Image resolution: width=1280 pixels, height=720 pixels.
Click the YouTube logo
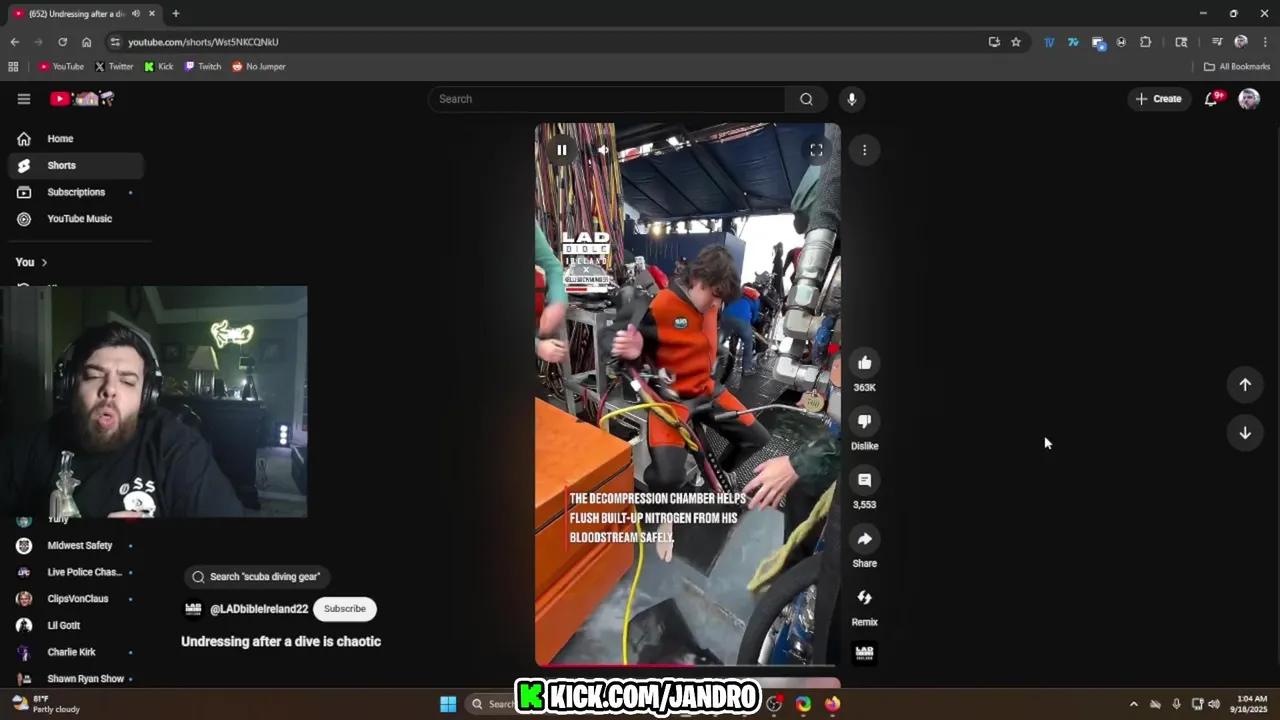(x=83, y=99)
